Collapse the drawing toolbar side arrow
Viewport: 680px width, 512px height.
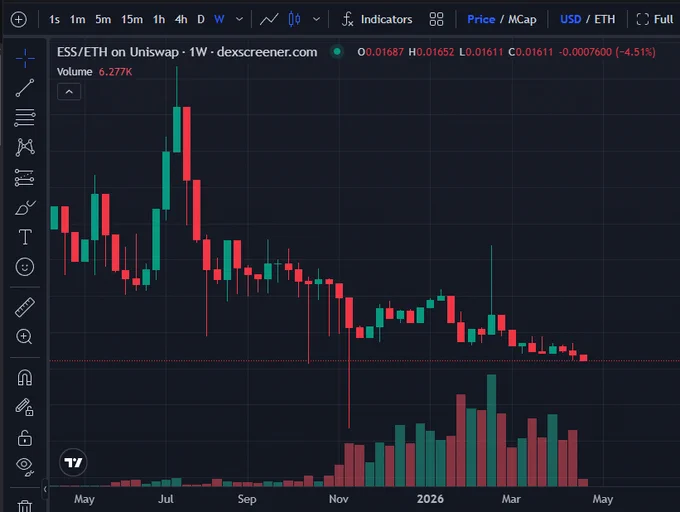[45, 489]
